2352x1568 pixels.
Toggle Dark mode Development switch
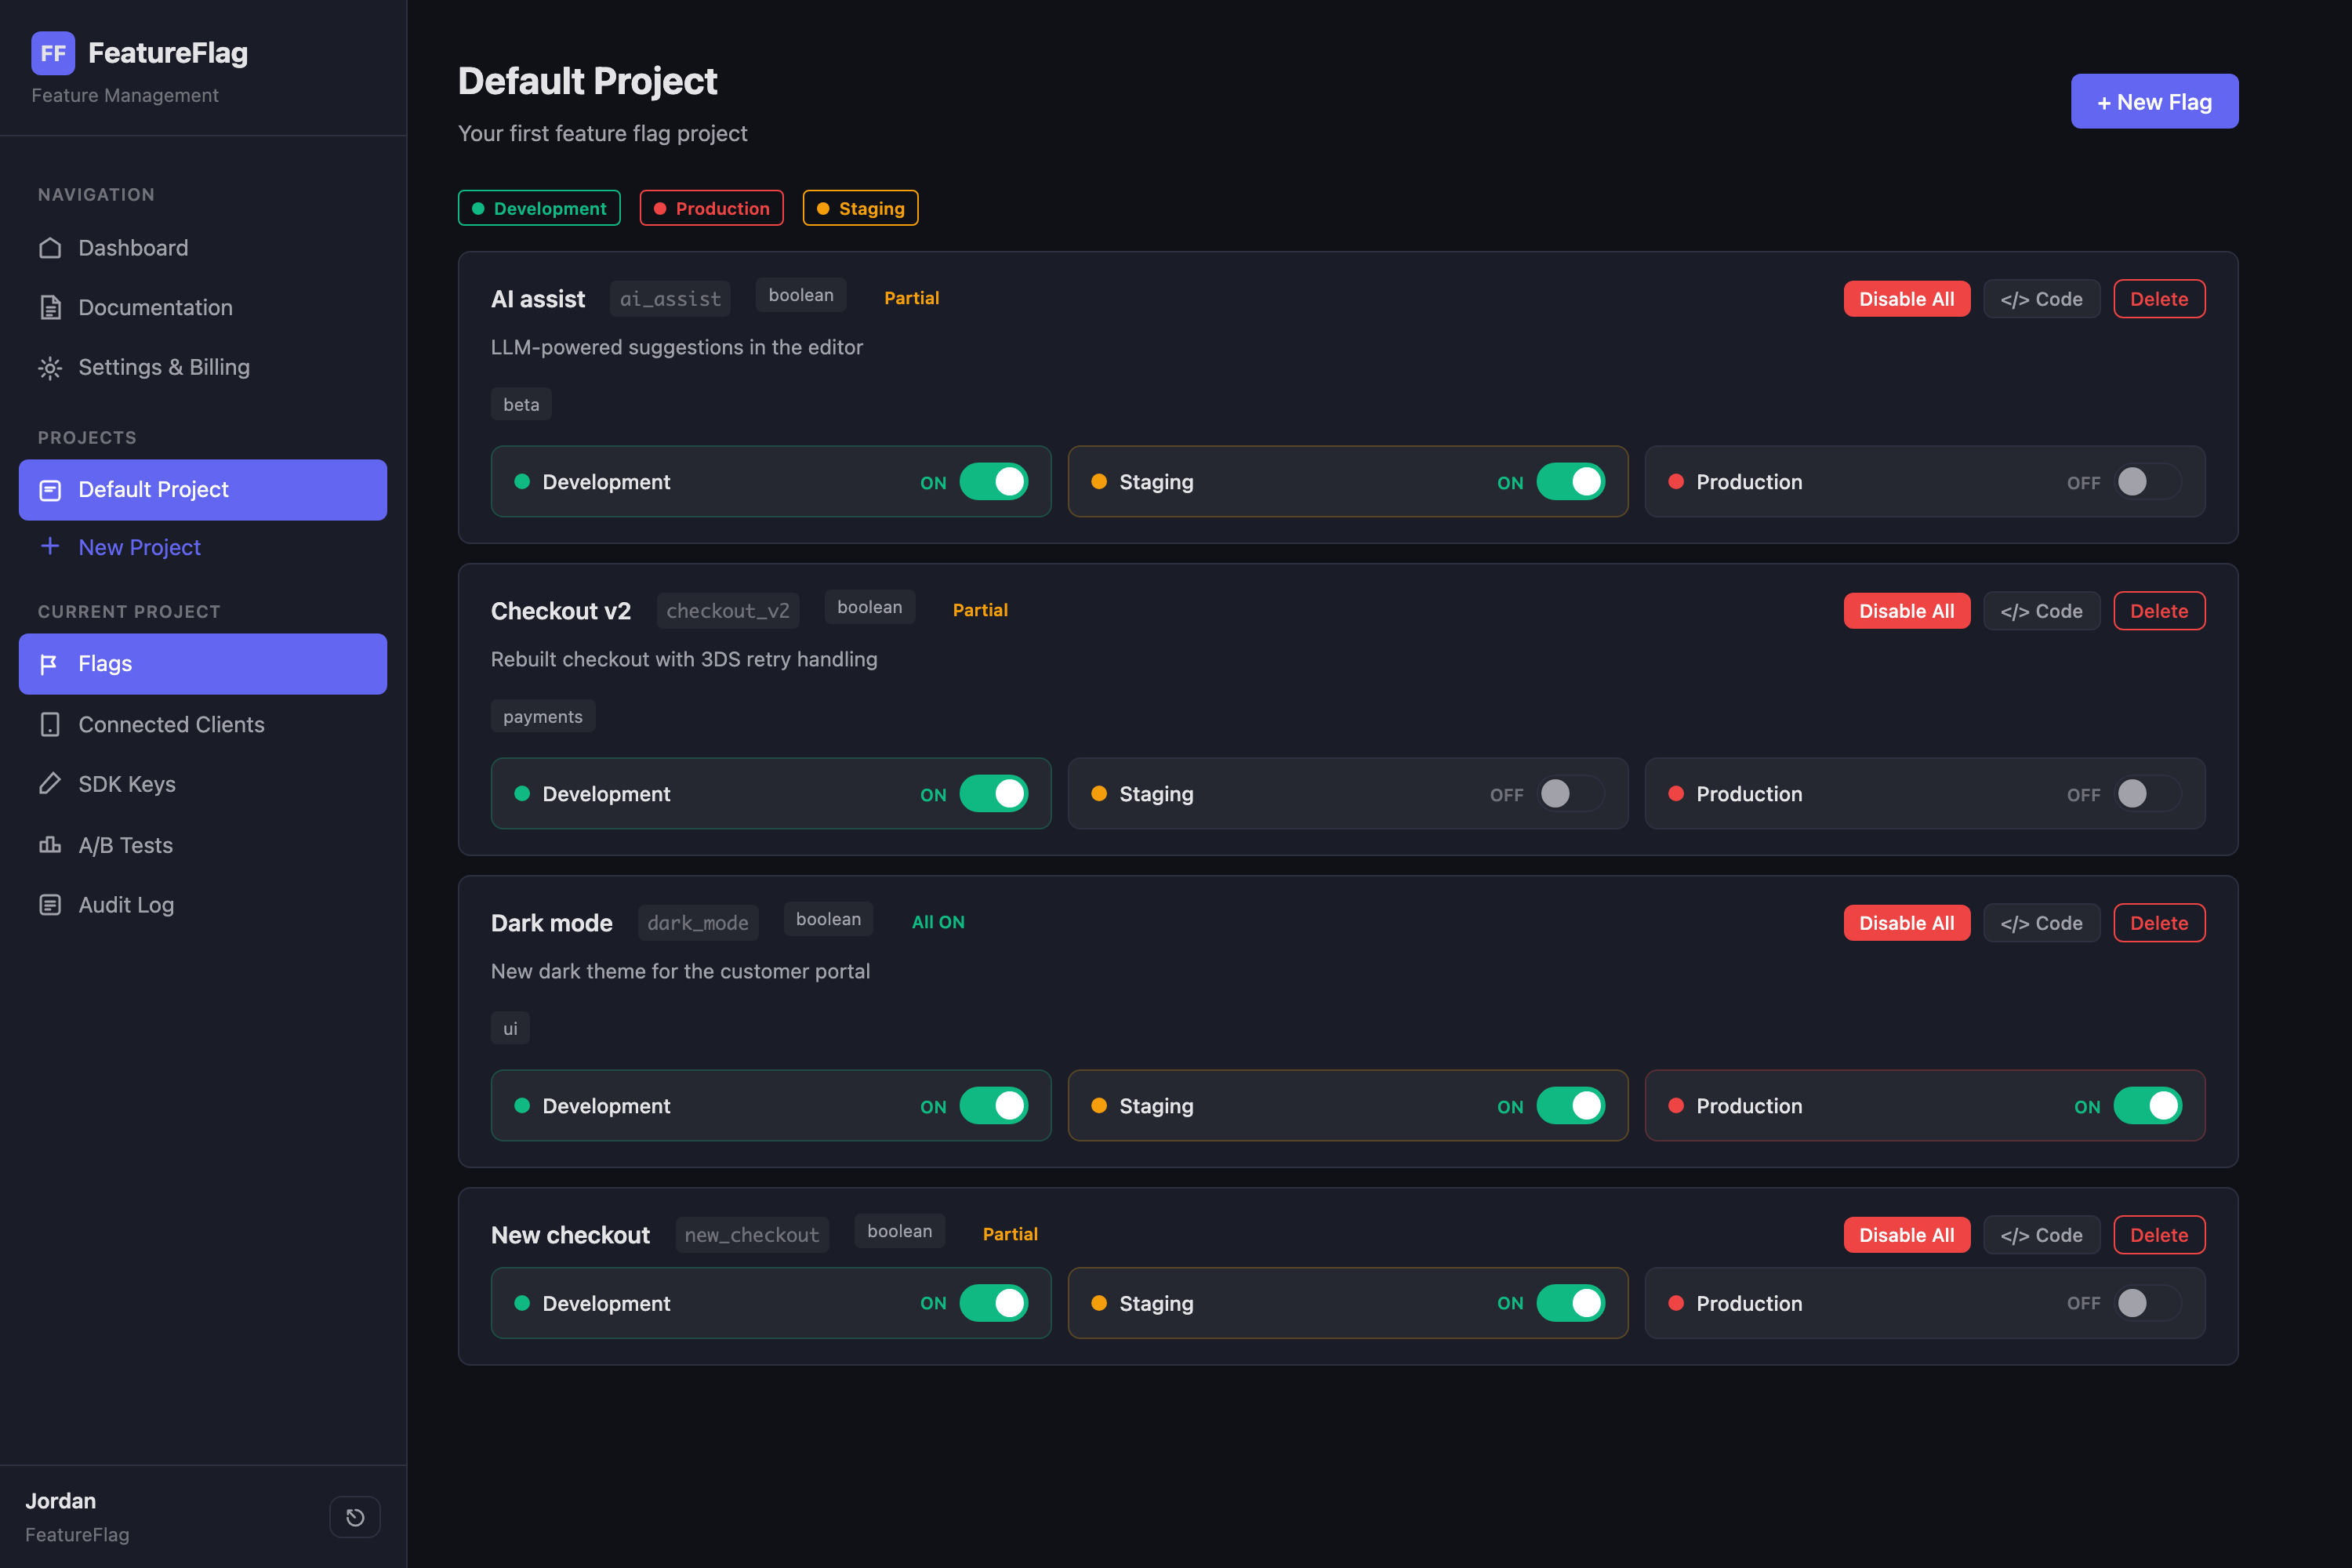[x=994, y=1106]
